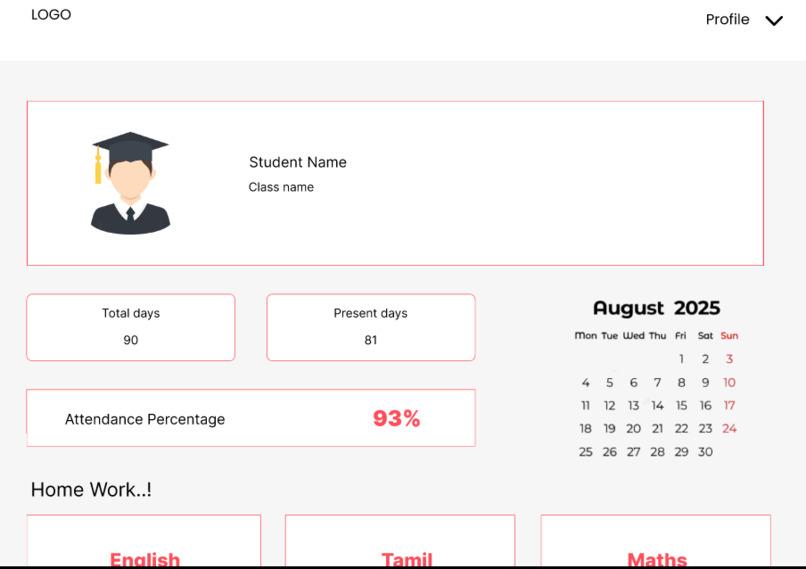Select August 22 in the calendar
806x569 pixels.
[x=681, y=429]
